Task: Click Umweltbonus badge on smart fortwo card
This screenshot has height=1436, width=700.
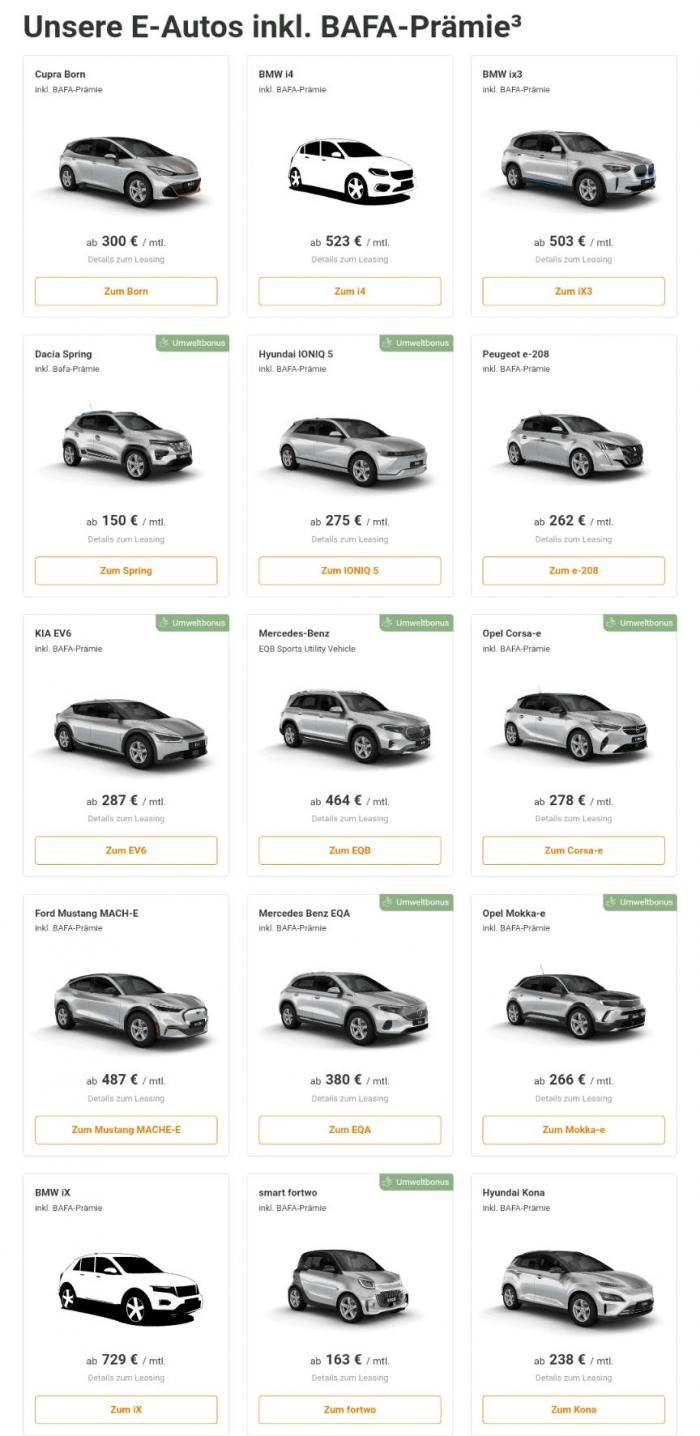Action: click(416, 1182)
